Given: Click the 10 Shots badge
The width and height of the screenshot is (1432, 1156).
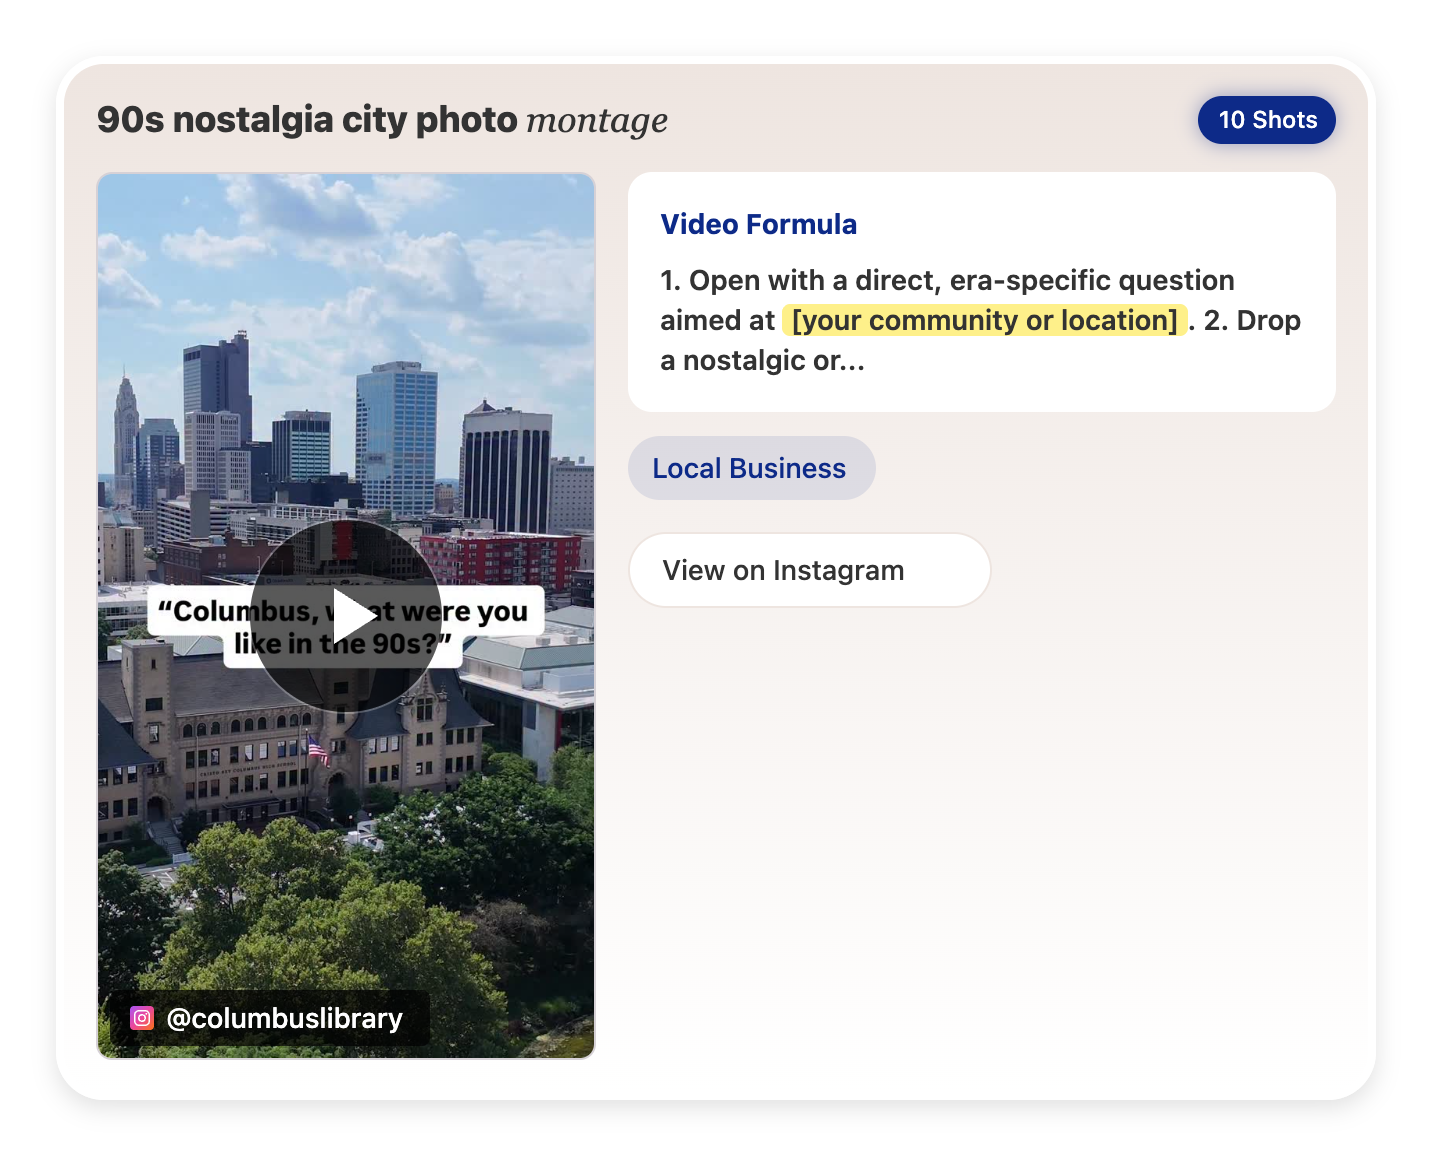Looking at the screenshot, I should 1266,120.
